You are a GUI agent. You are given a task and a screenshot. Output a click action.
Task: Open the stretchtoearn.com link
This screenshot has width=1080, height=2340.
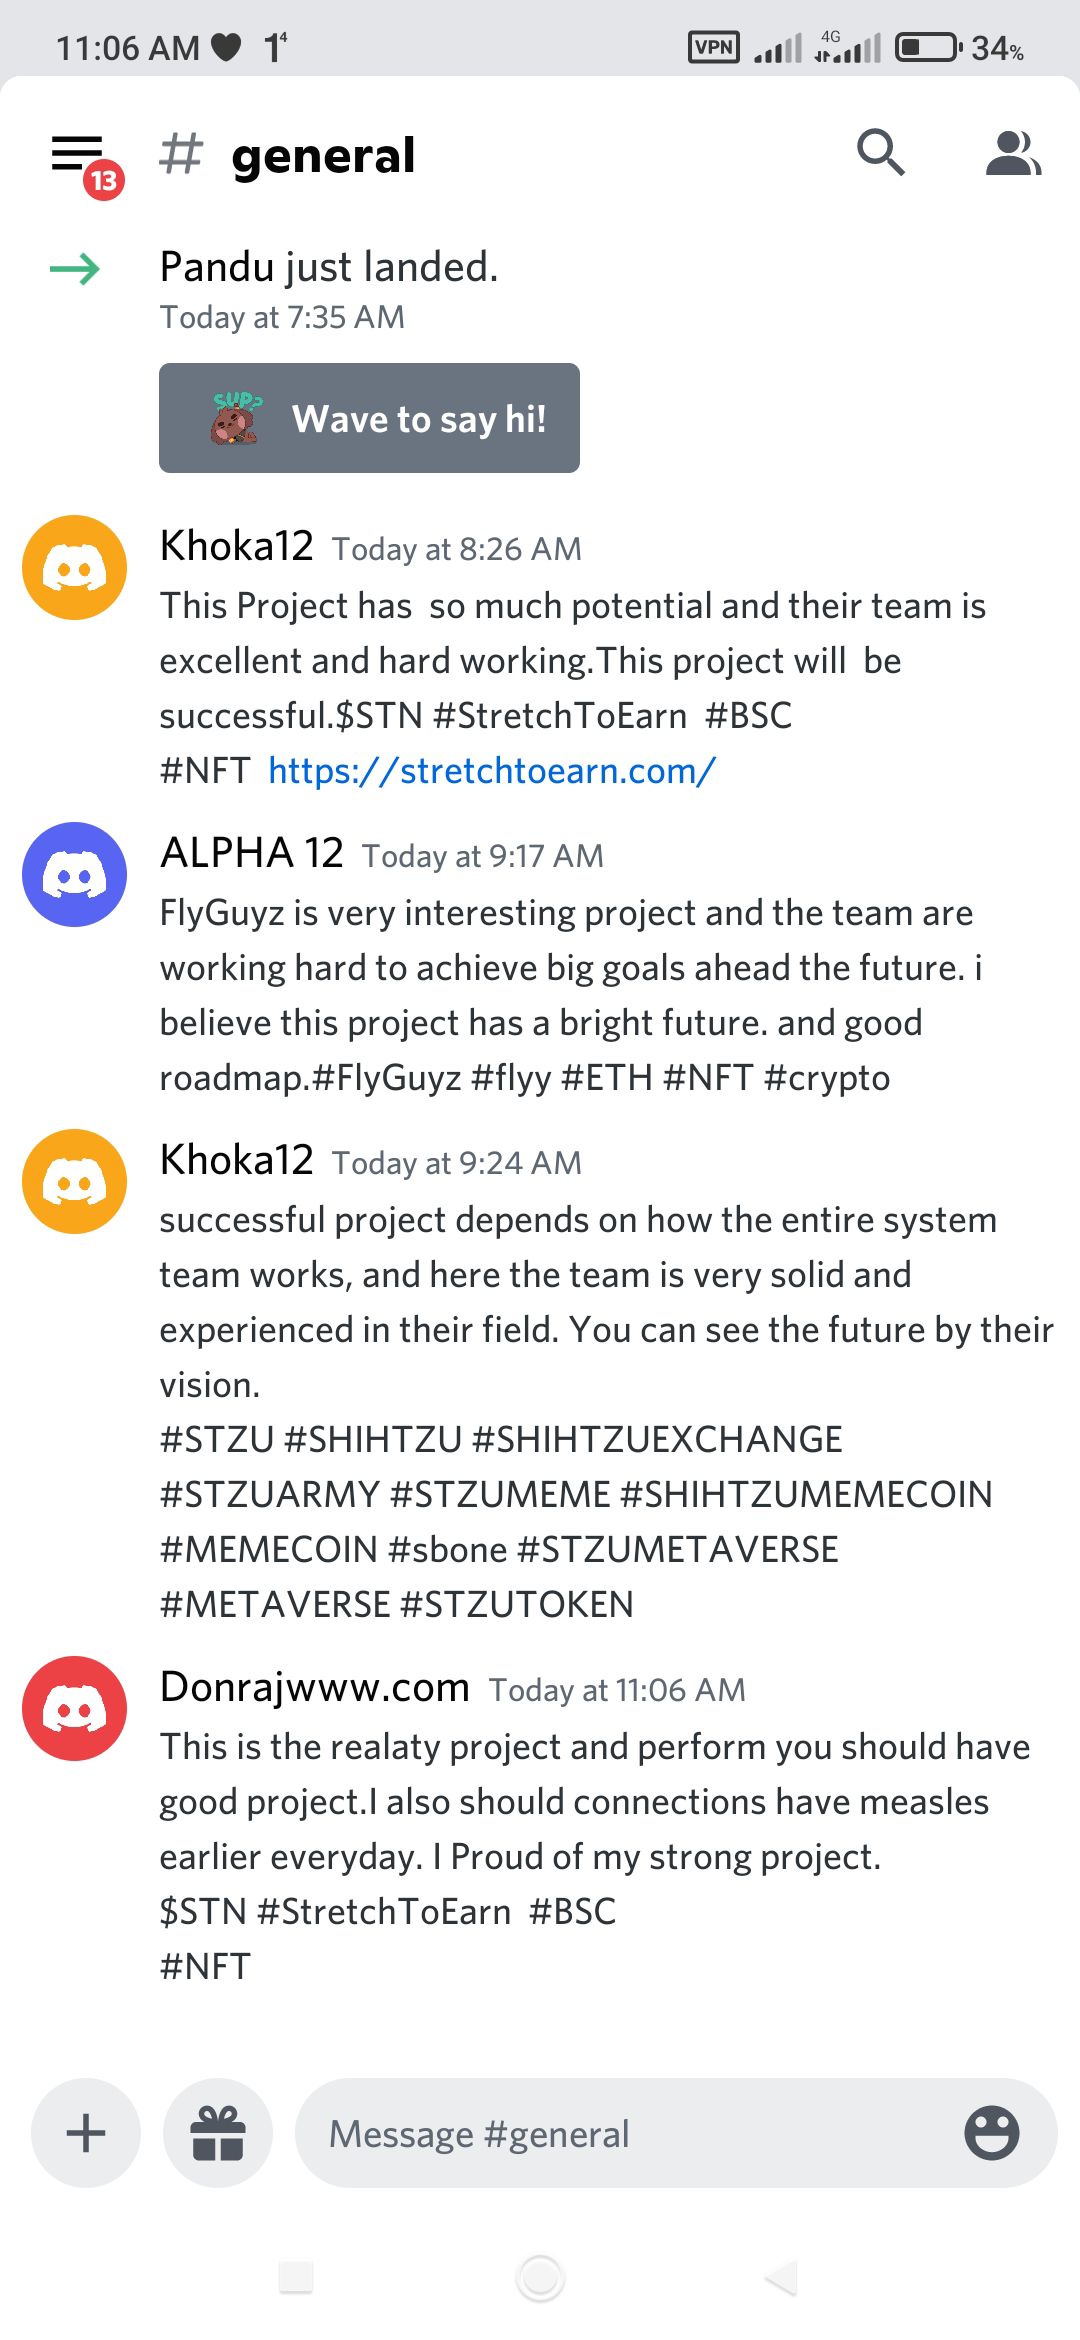click(492, 771)
